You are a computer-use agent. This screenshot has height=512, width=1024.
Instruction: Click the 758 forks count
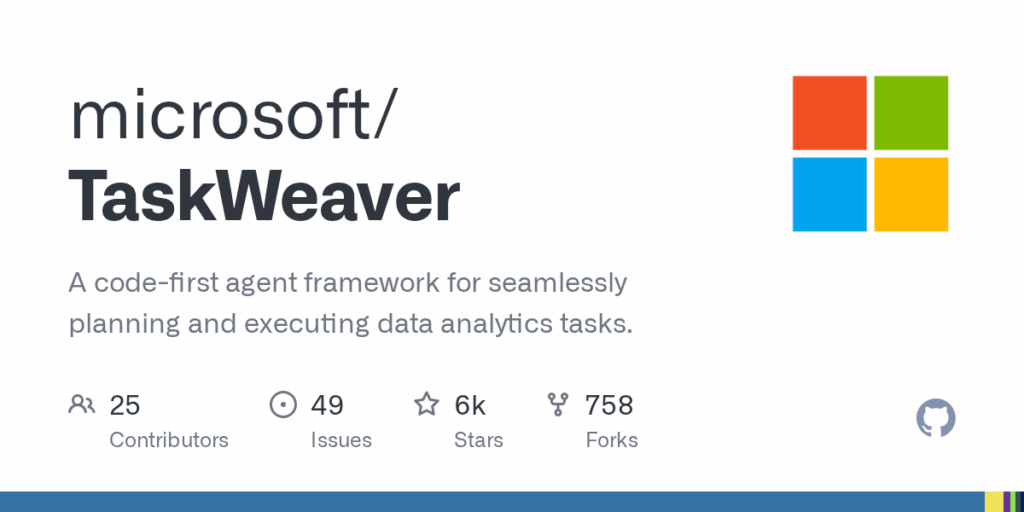609,405
